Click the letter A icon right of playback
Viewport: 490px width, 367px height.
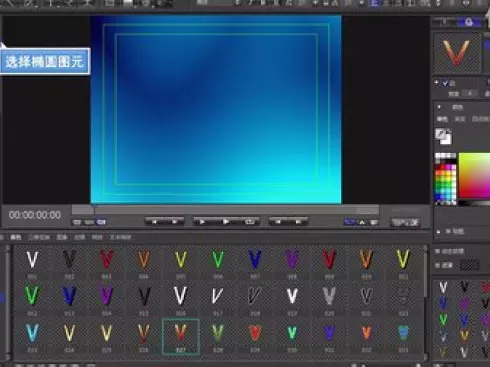[x=362, y=222]
